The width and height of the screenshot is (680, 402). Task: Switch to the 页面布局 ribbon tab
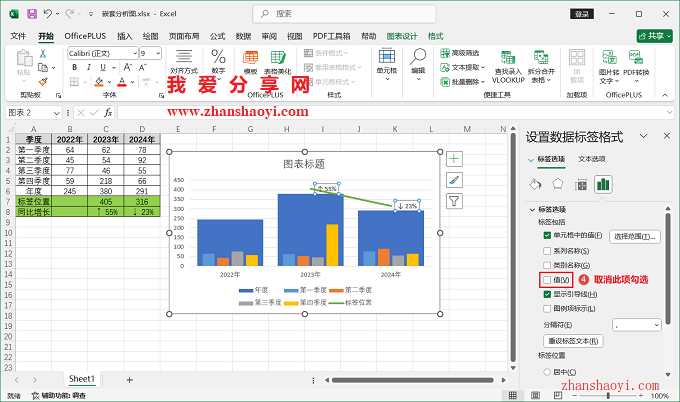184,36
